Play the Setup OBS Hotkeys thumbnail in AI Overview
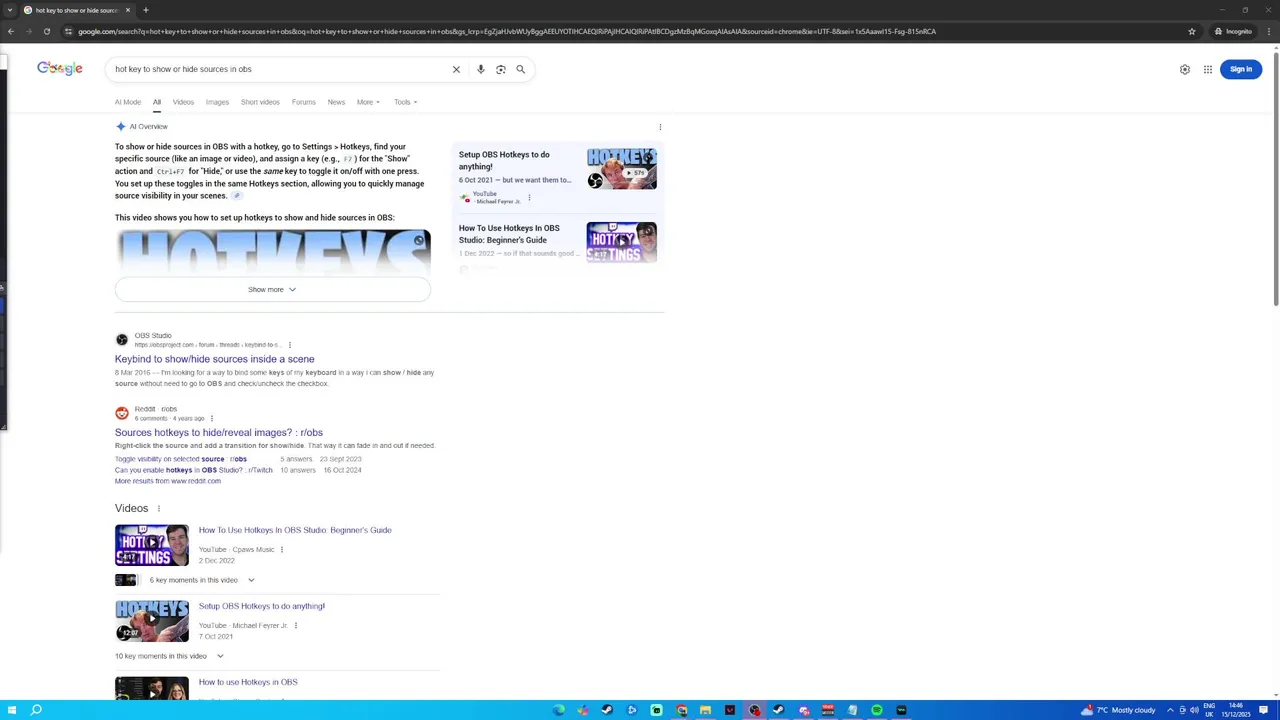This screenshot has height=720, width=1280. click(622, 169)
